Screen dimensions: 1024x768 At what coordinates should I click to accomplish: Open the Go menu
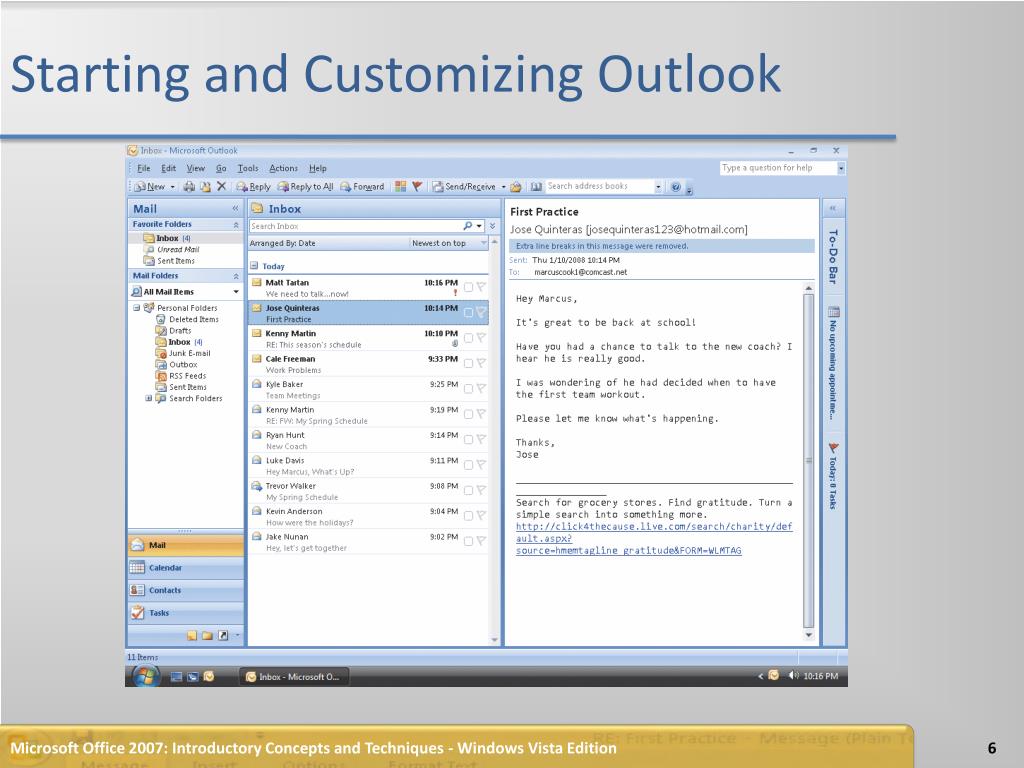pos(221,168)
